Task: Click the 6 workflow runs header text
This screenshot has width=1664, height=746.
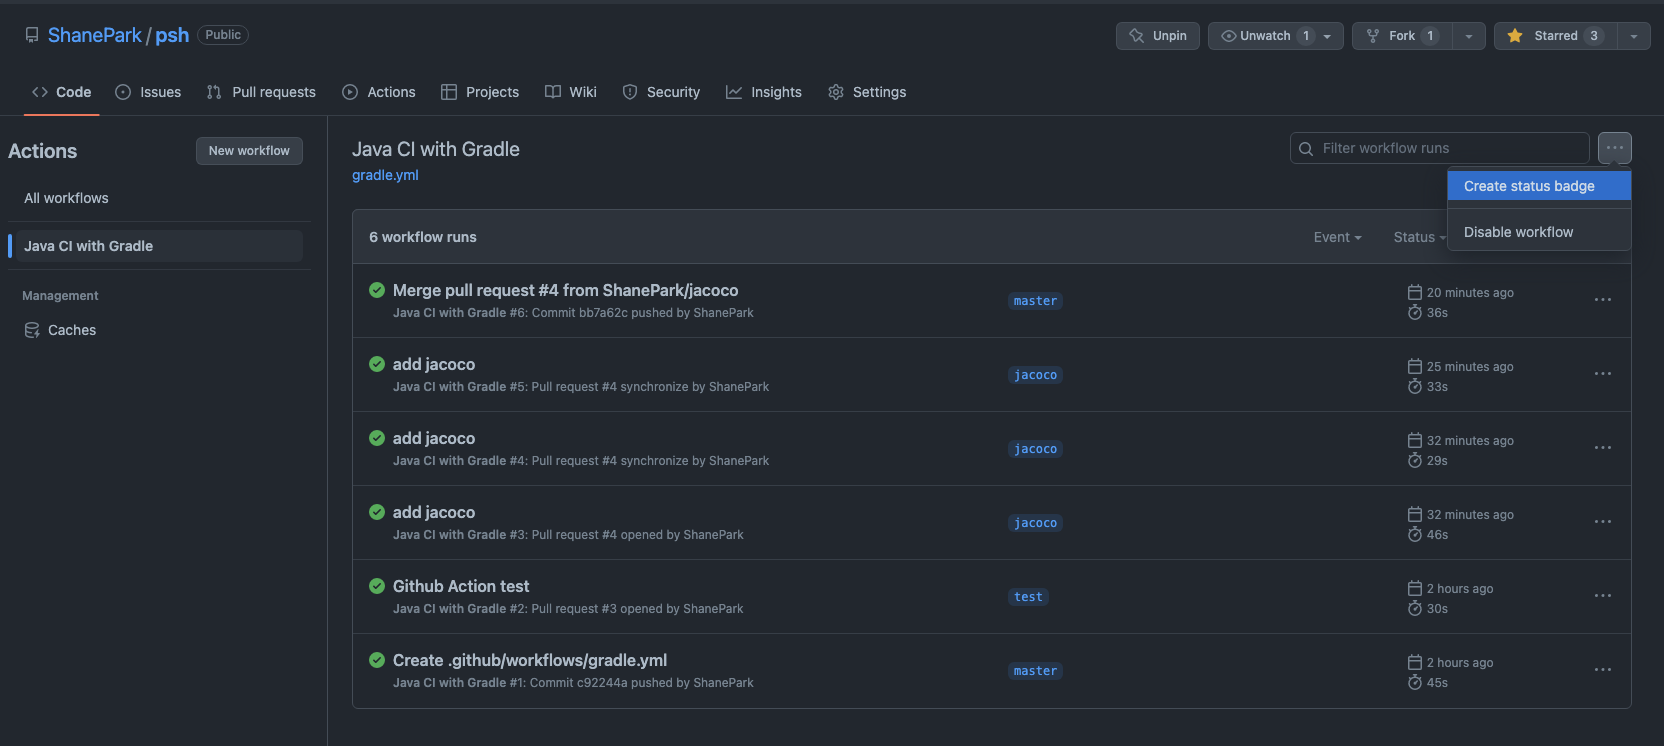Action: point(423,237)
